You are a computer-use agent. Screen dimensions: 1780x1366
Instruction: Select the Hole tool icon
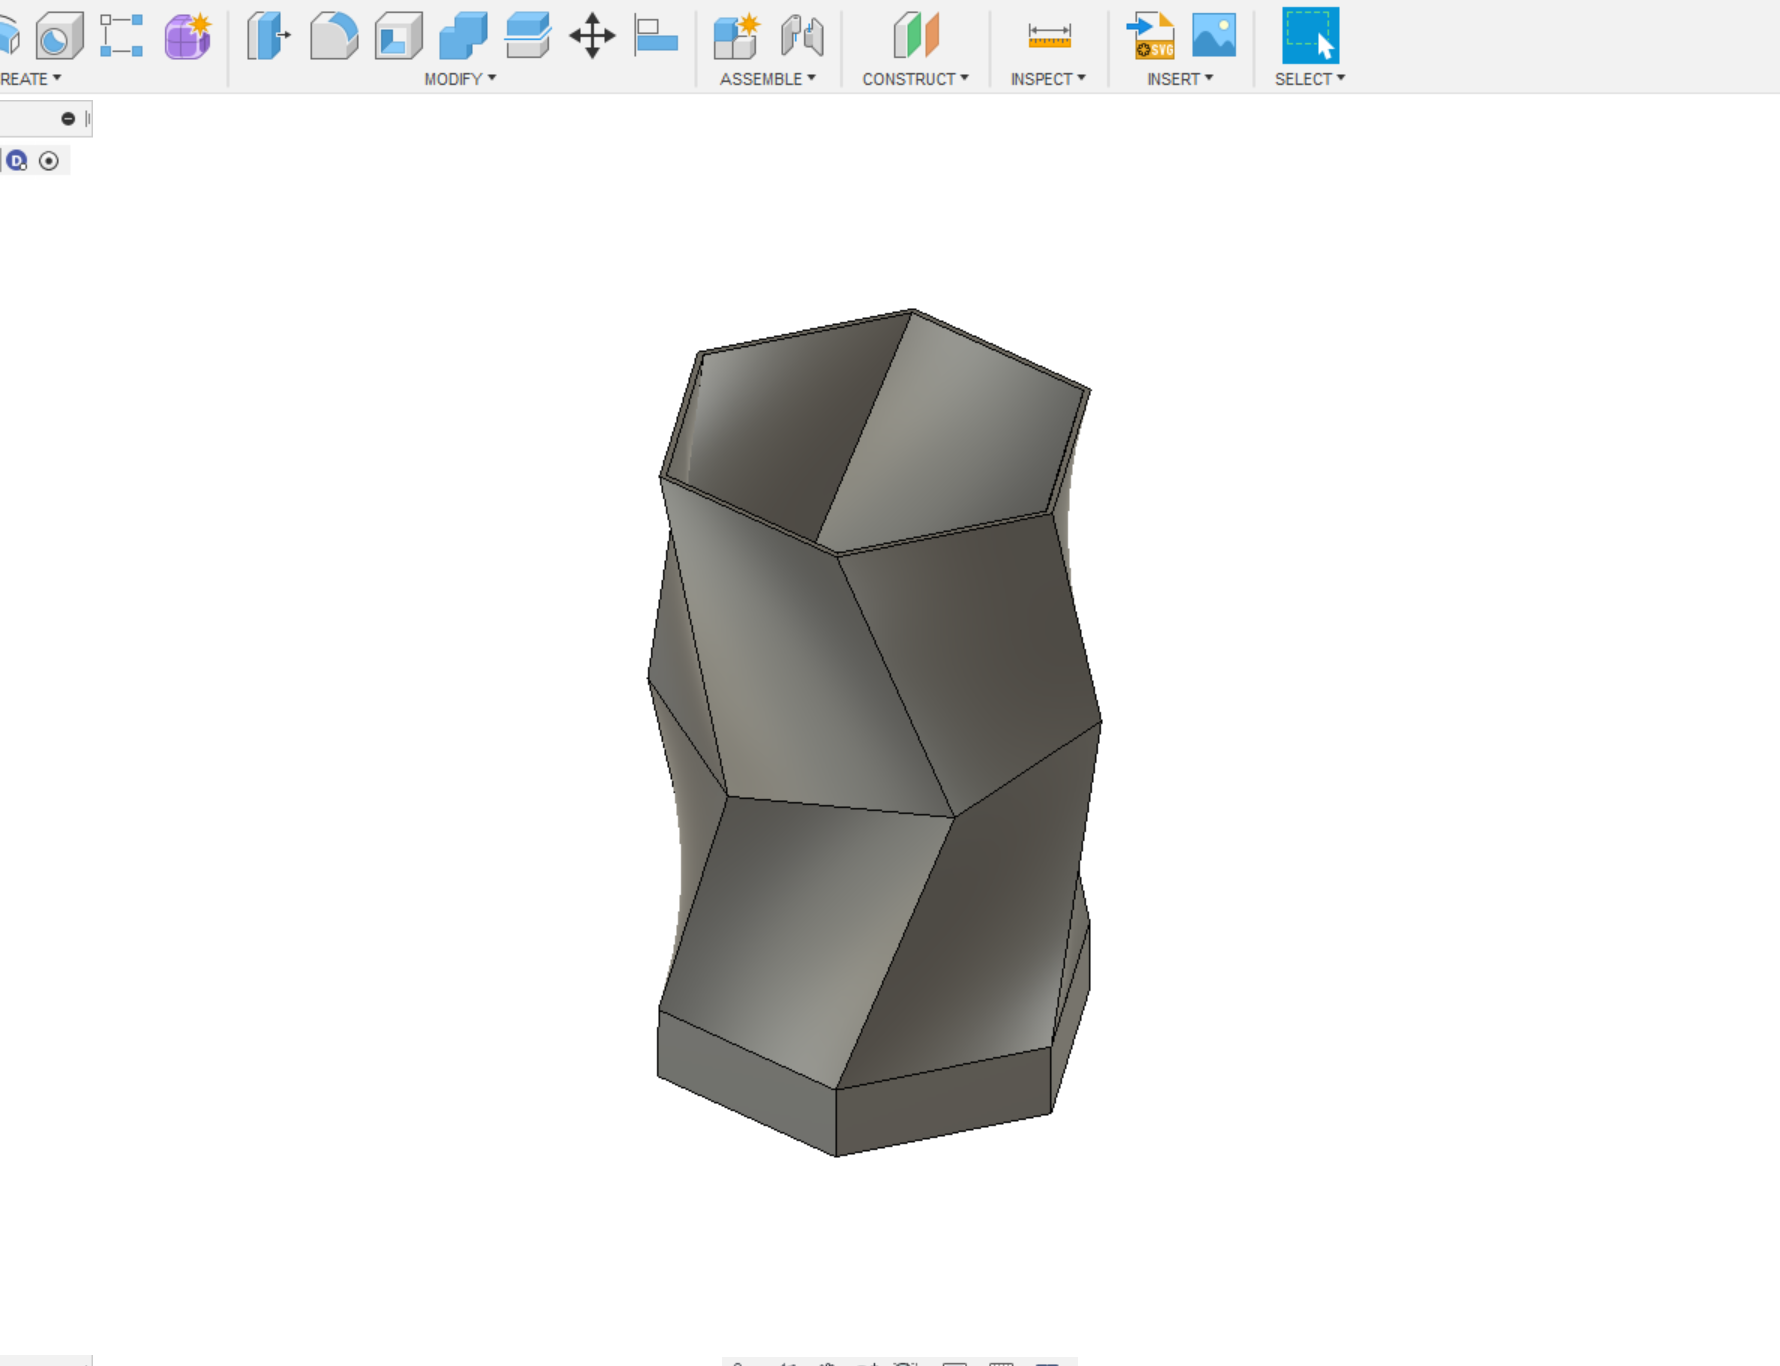pos(59,37)
